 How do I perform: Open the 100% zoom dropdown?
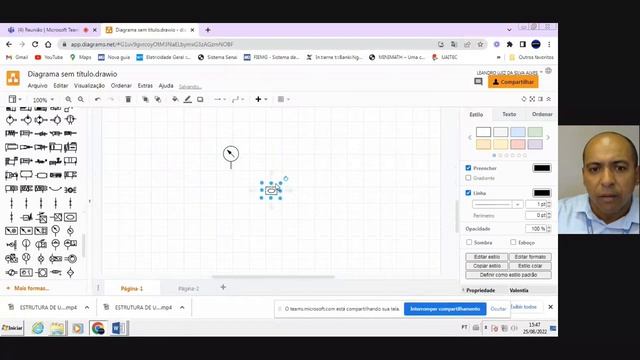43,100
